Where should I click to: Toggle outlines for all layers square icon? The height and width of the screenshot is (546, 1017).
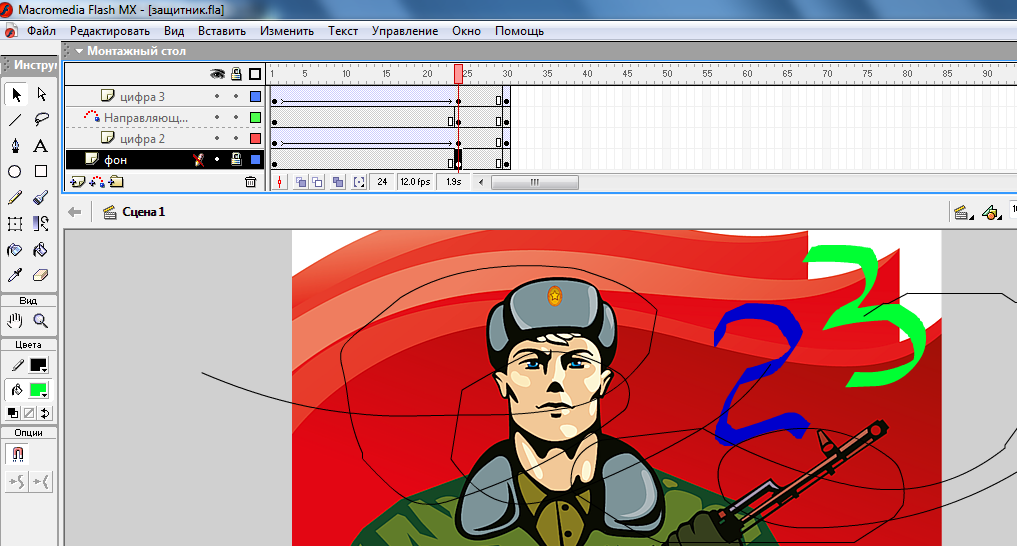(x=255, y=75)
